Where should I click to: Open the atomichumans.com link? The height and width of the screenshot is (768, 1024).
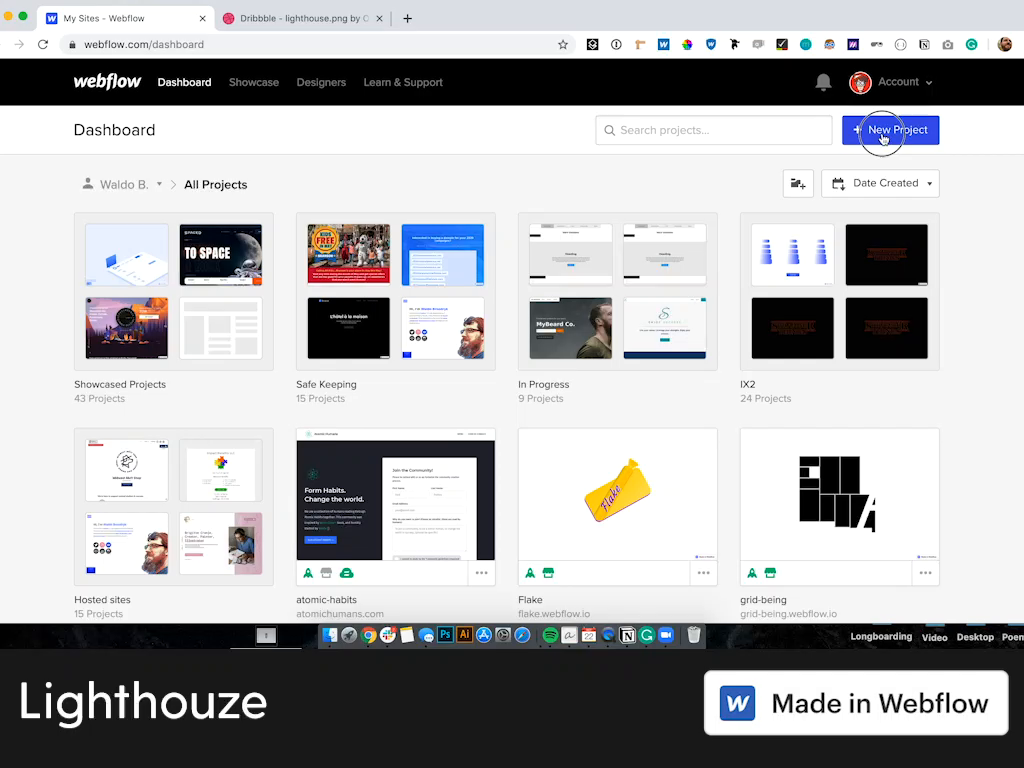340,614
